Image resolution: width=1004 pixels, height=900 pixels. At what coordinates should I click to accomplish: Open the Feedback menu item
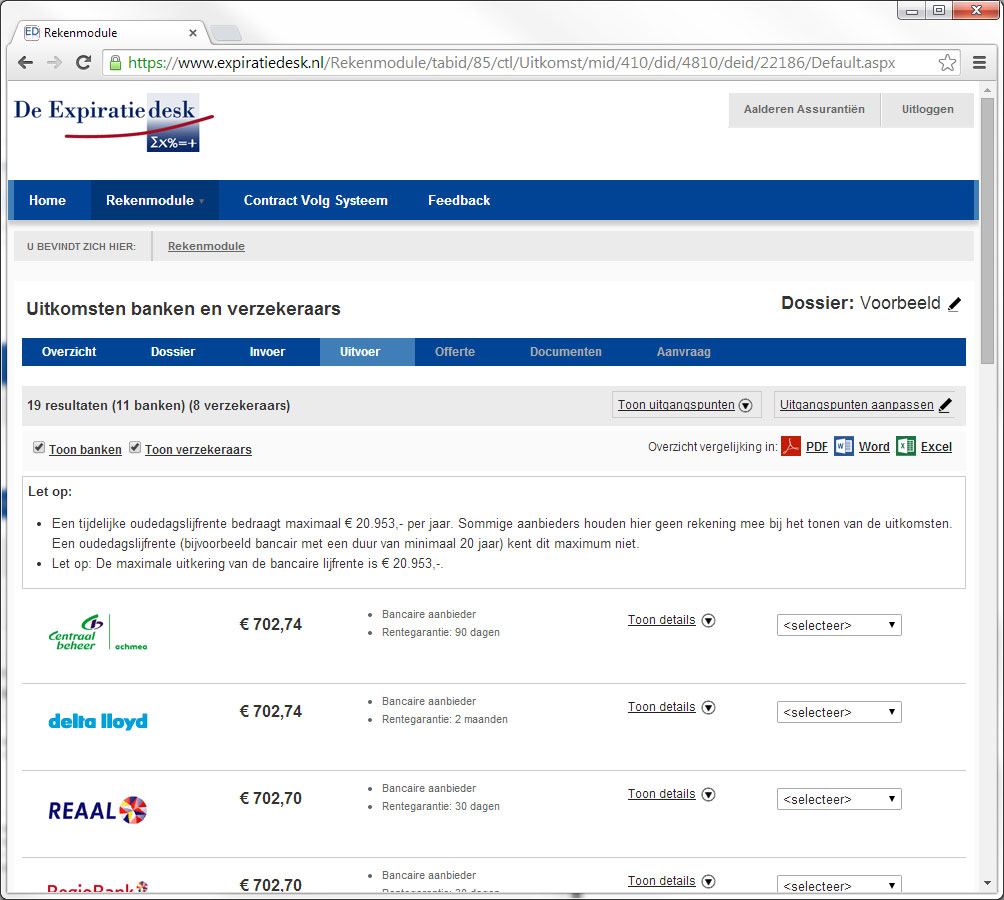click(459, 200)
